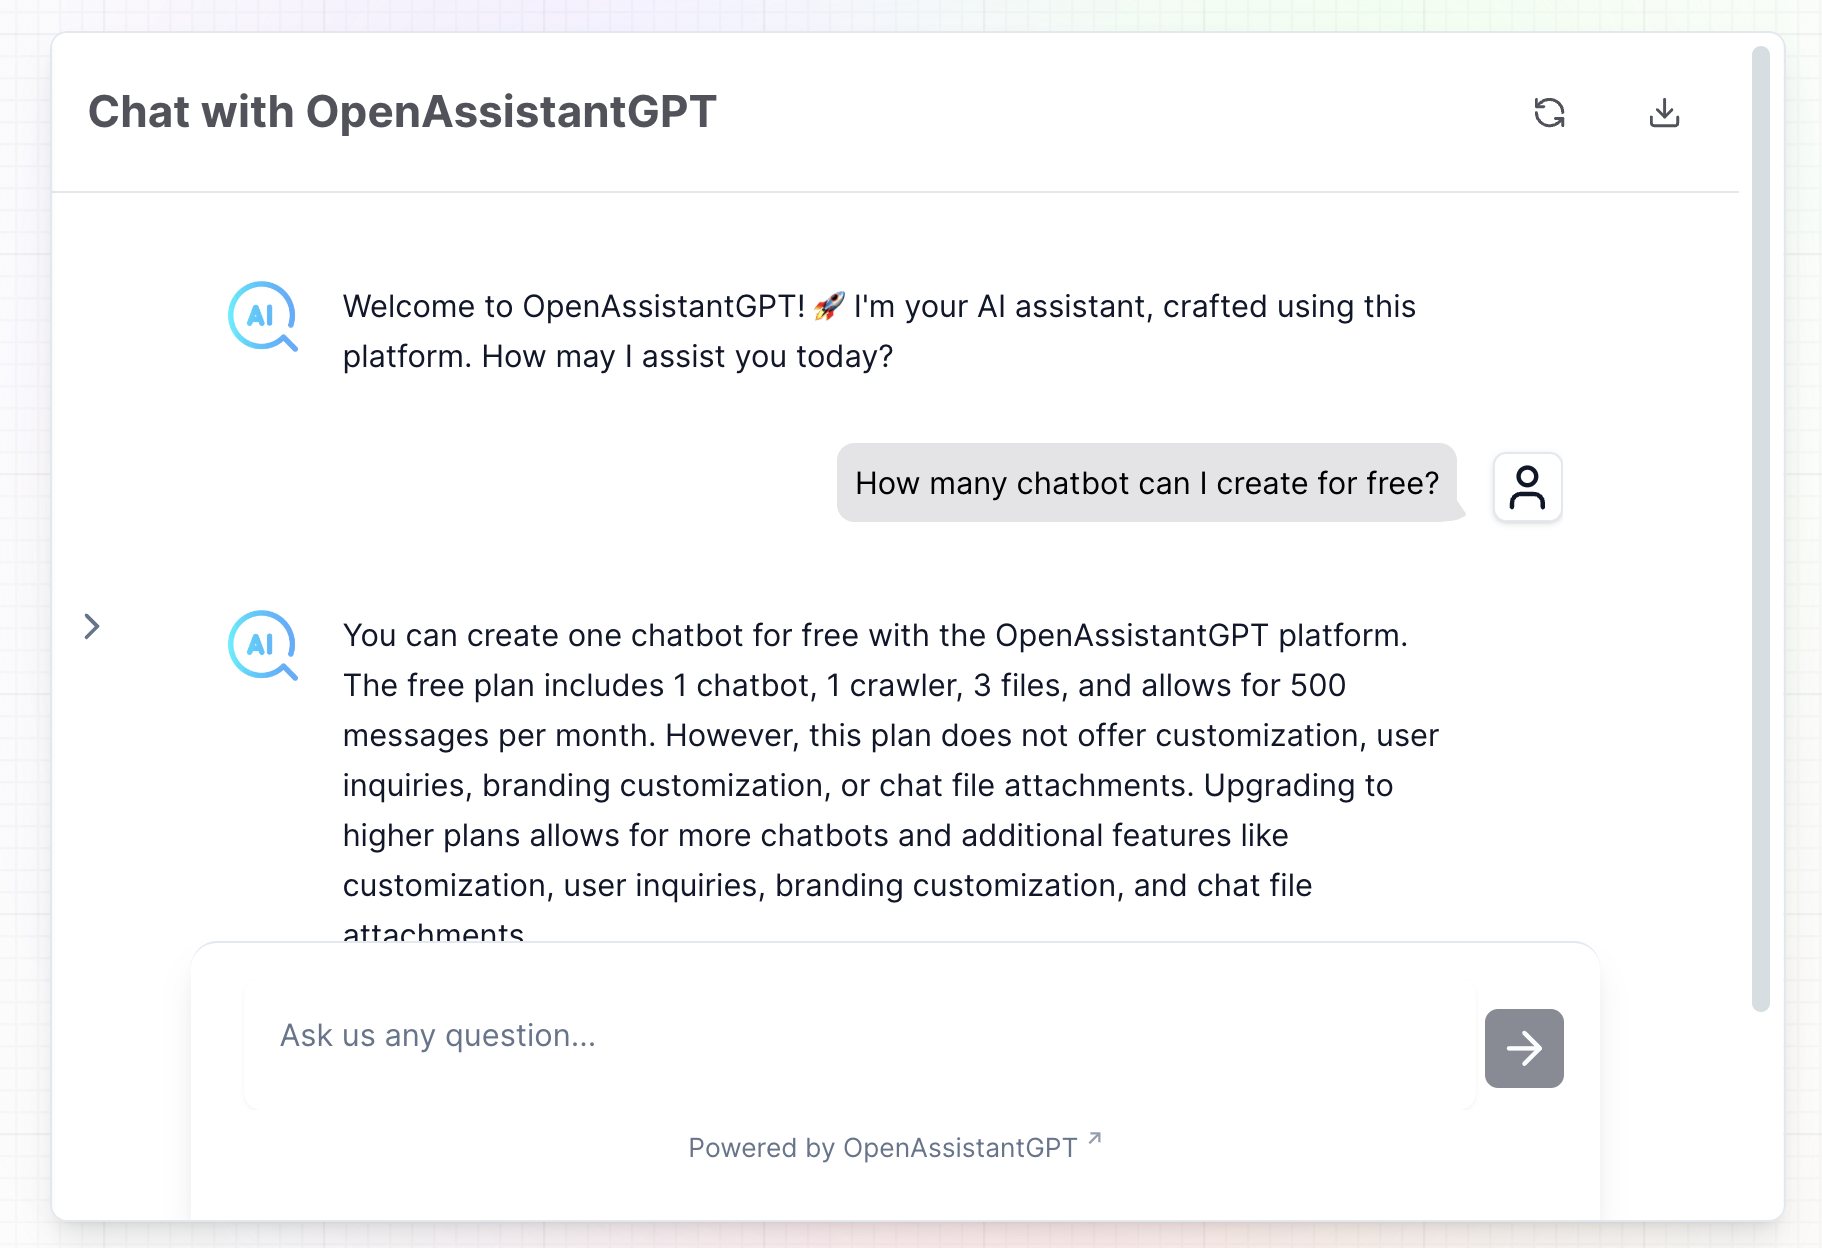This screenshot has height=1248, width=1822.
Task: Click the "500" messages figure in the response
Action: coord(1317,686)
